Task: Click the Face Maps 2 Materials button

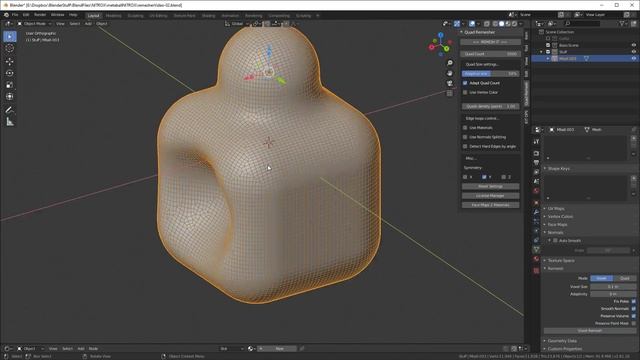Action: pos(490,205)
